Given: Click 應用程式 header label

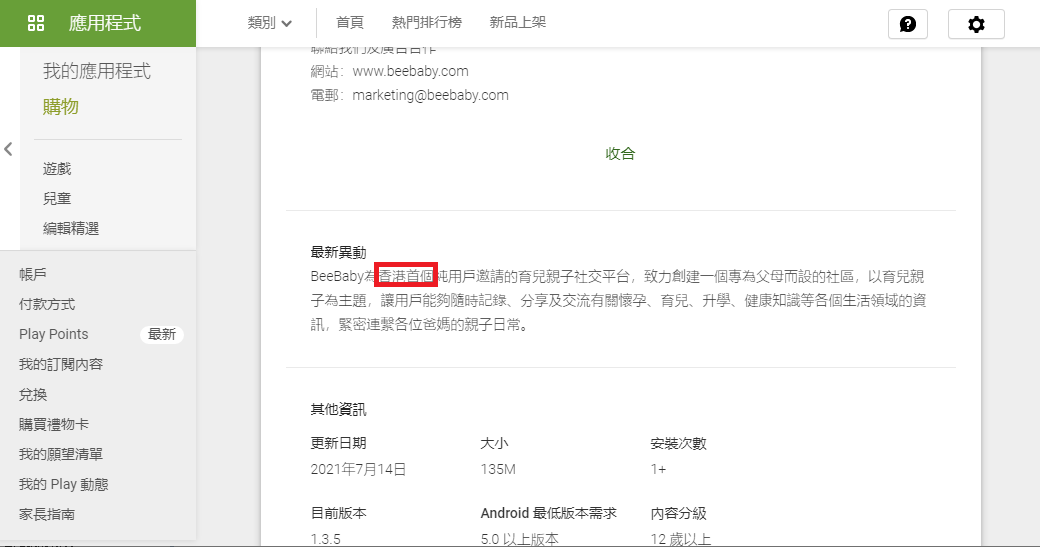Looking at the screenshot, I should [105, 23].
